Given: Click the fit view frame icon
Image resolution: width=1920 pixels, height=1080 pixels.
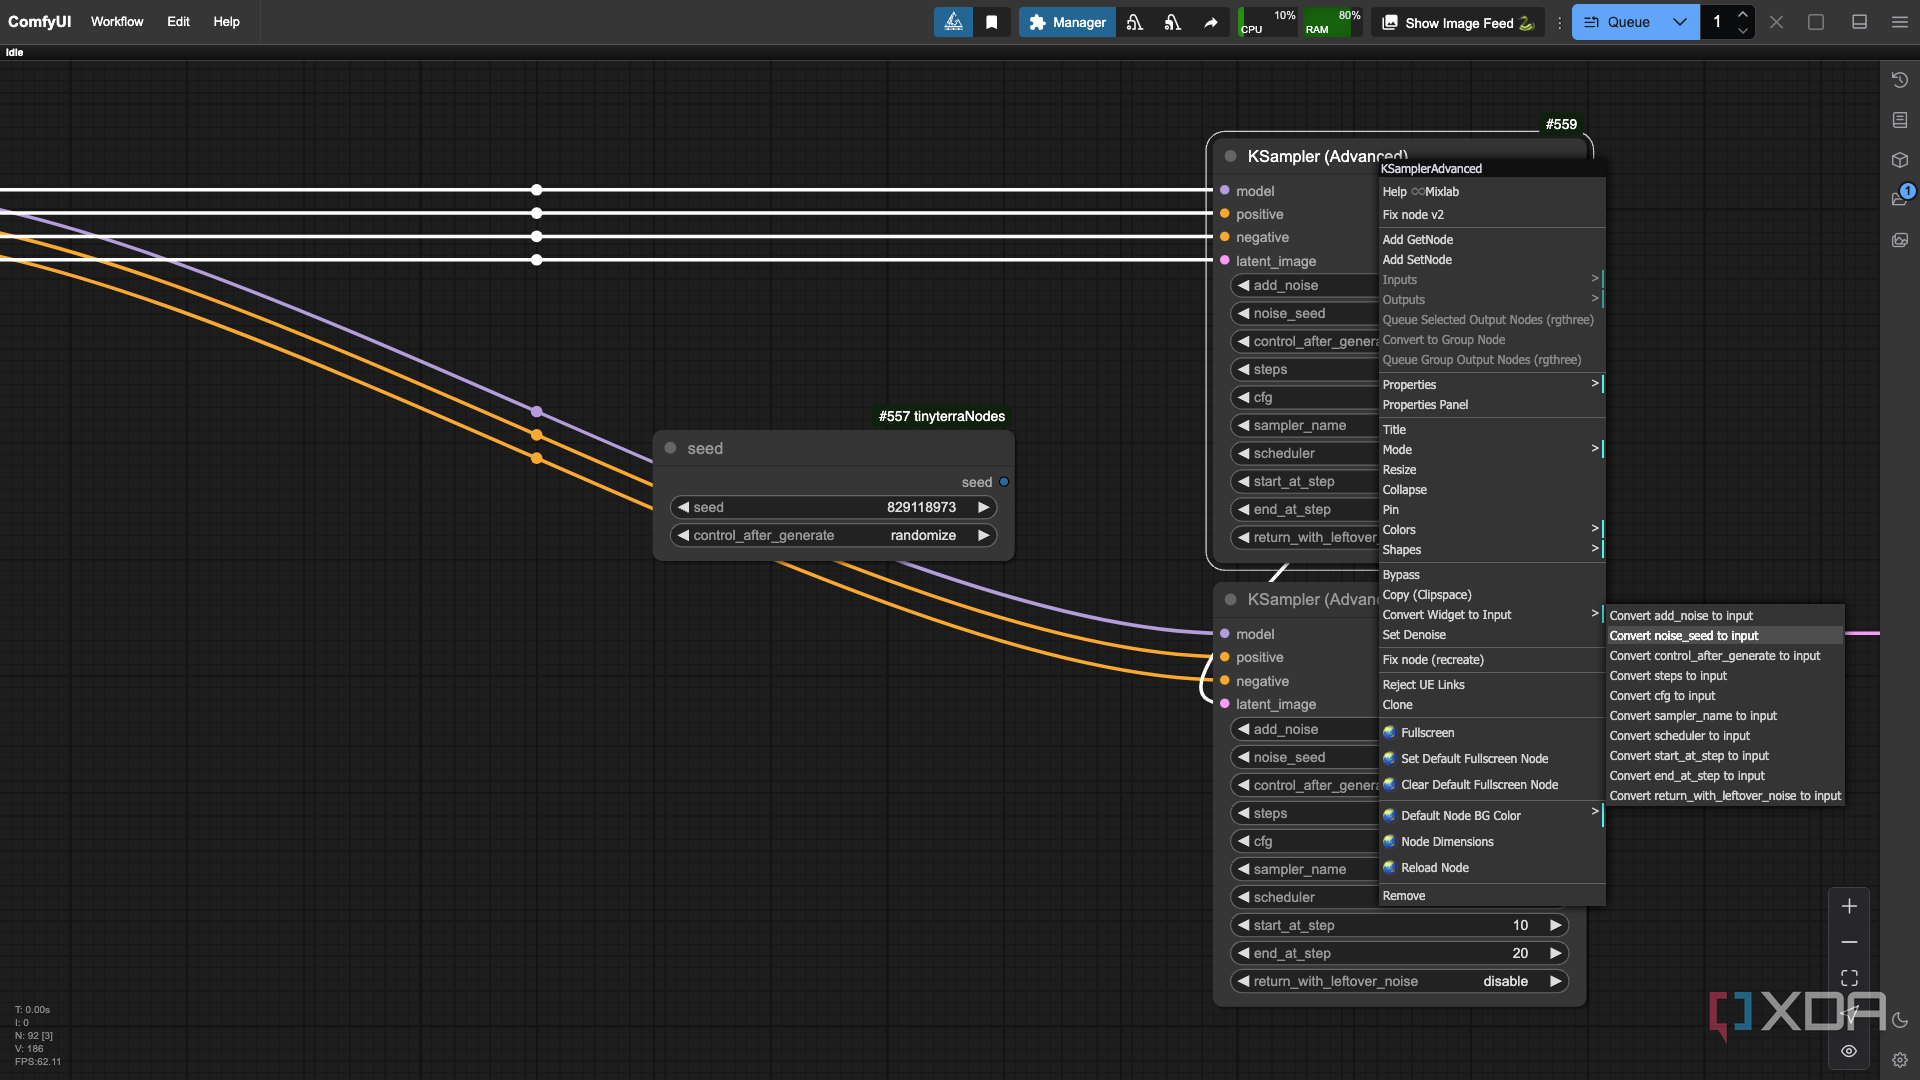Looking at the screenshot, I should (1849, 978).
